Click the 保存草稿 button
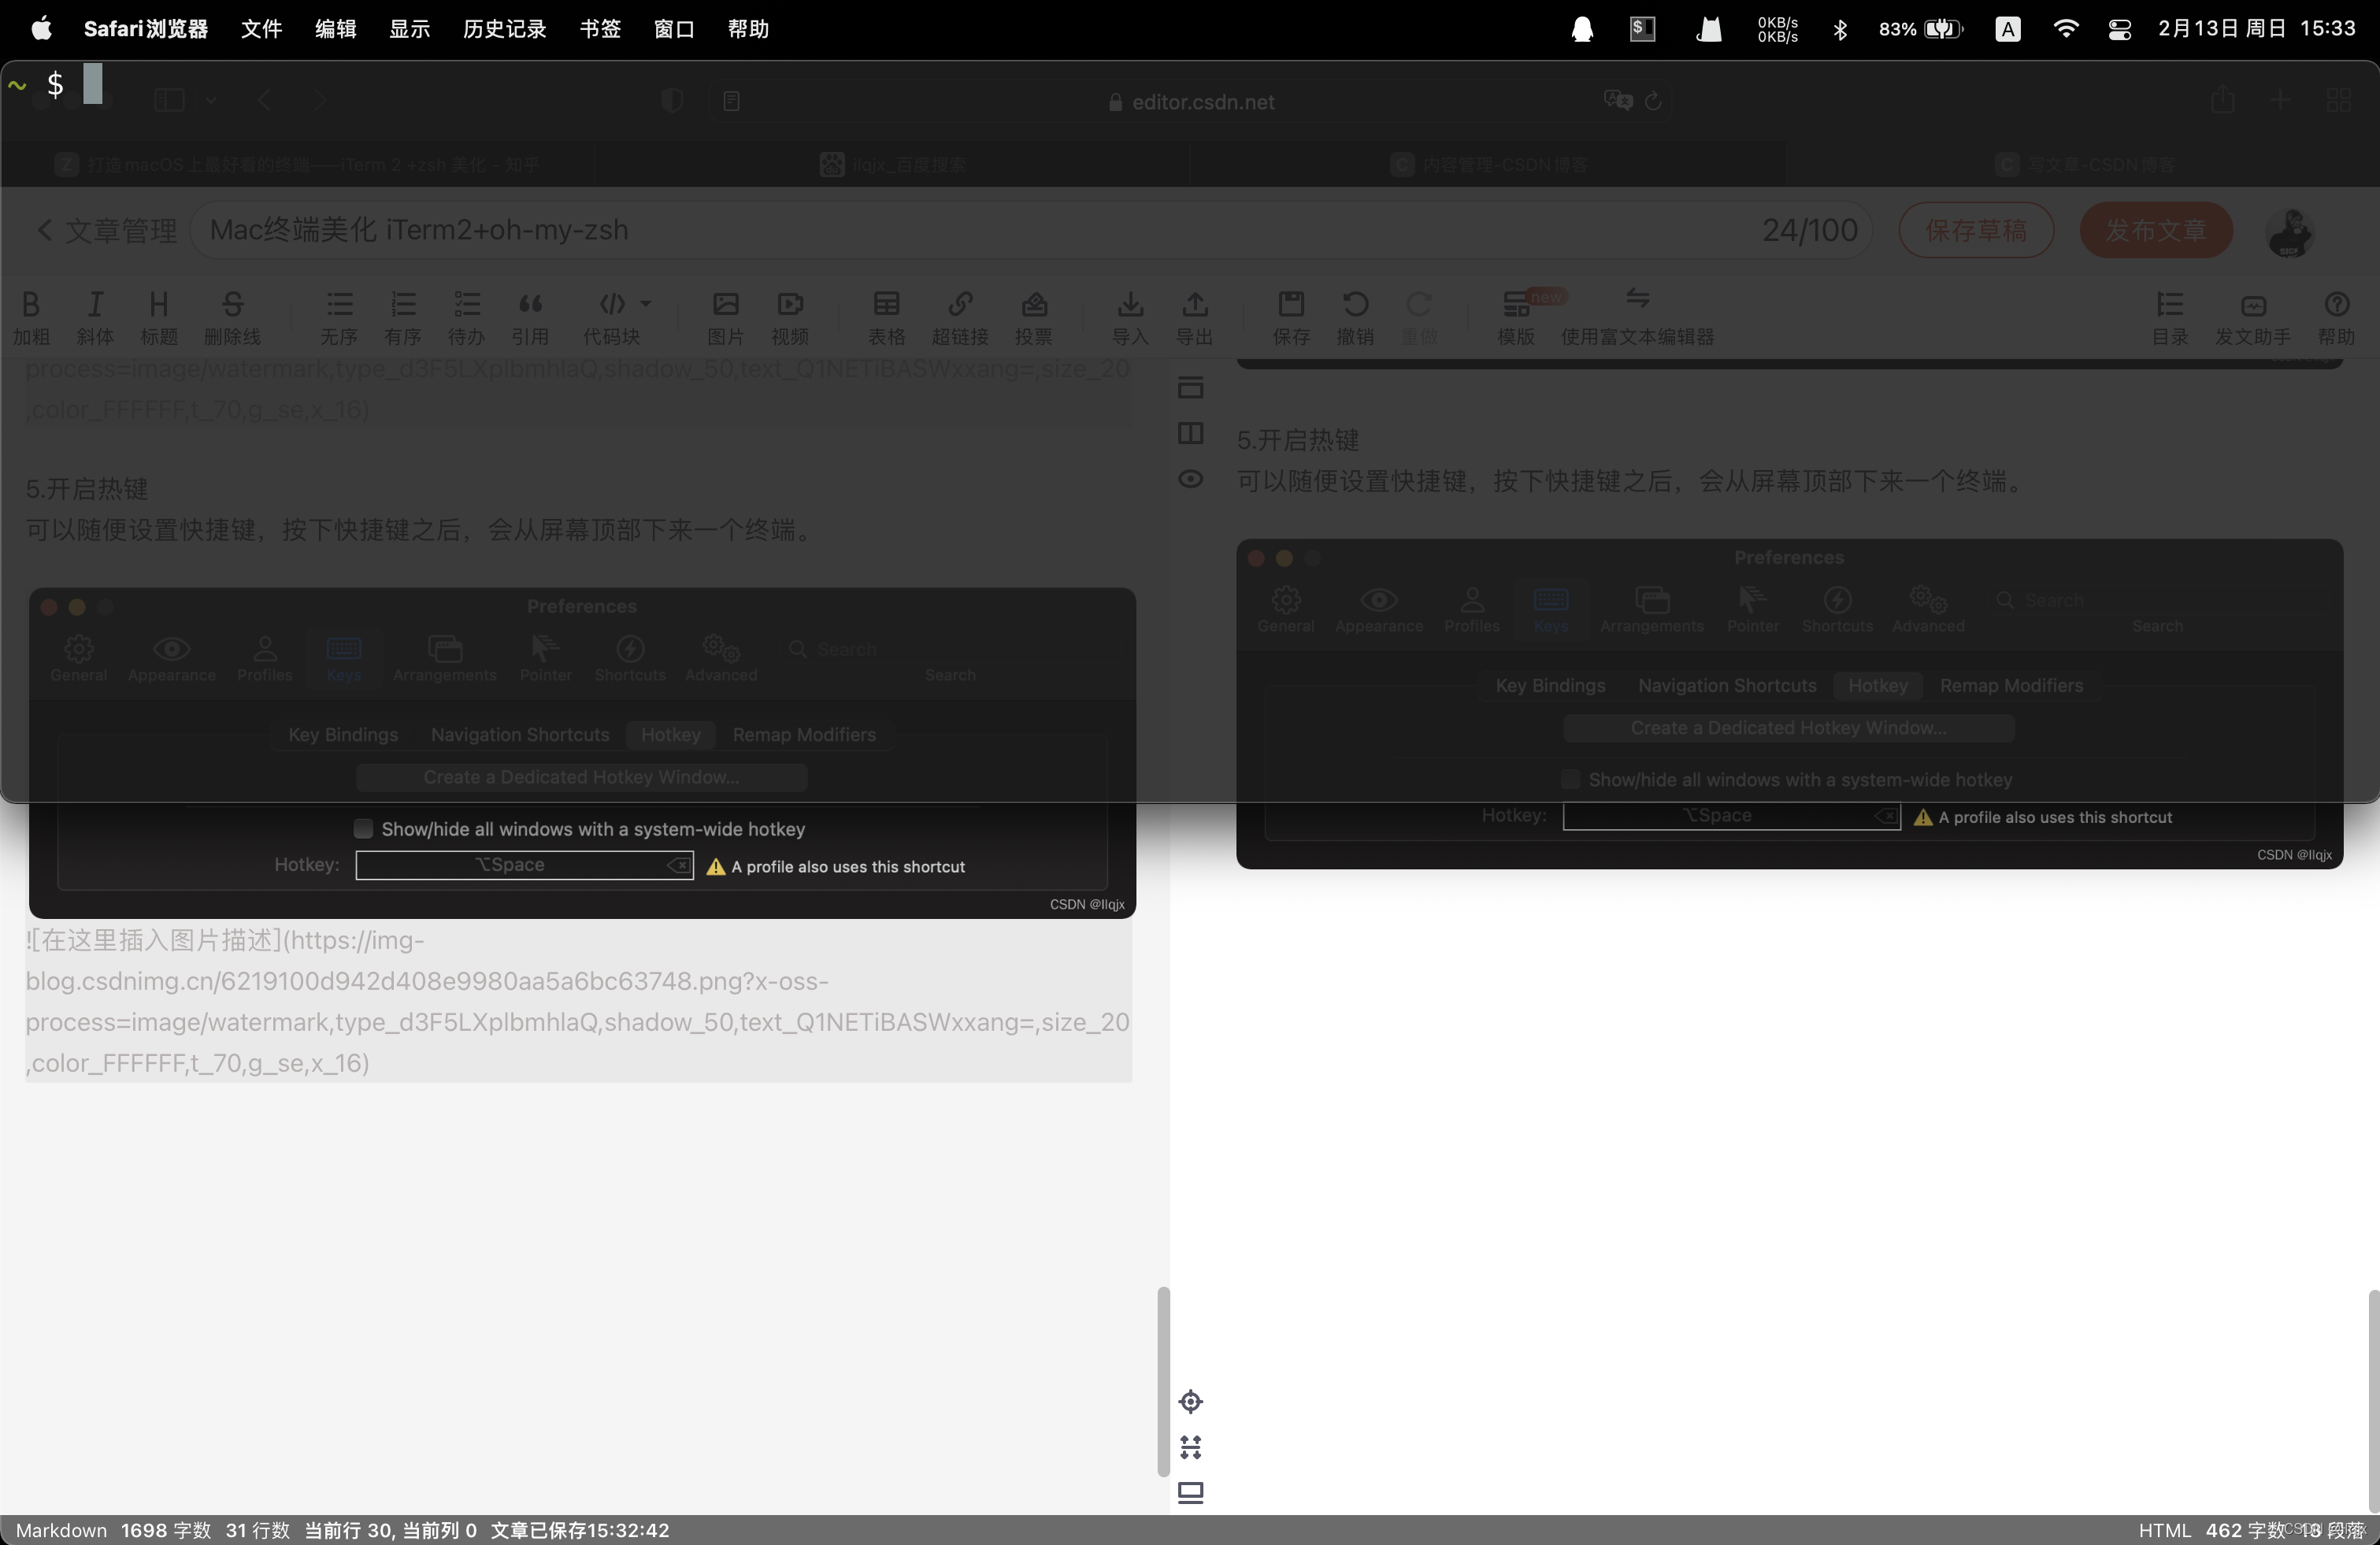Image resolution: width=2380 pixels, height=1545 pixels. point(1975,230)
